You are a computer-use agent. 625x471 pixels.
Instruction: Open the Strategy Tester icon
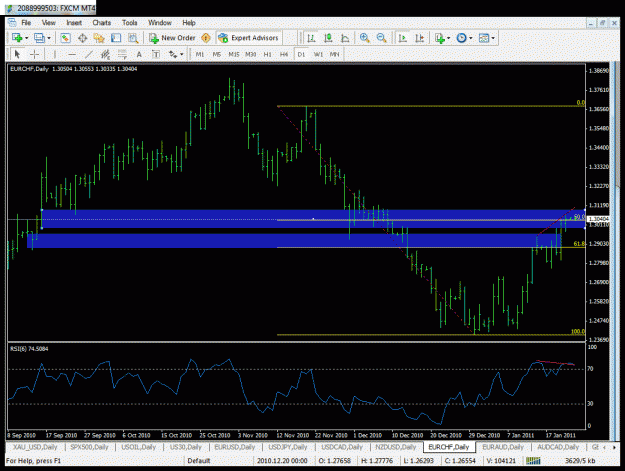133,38
